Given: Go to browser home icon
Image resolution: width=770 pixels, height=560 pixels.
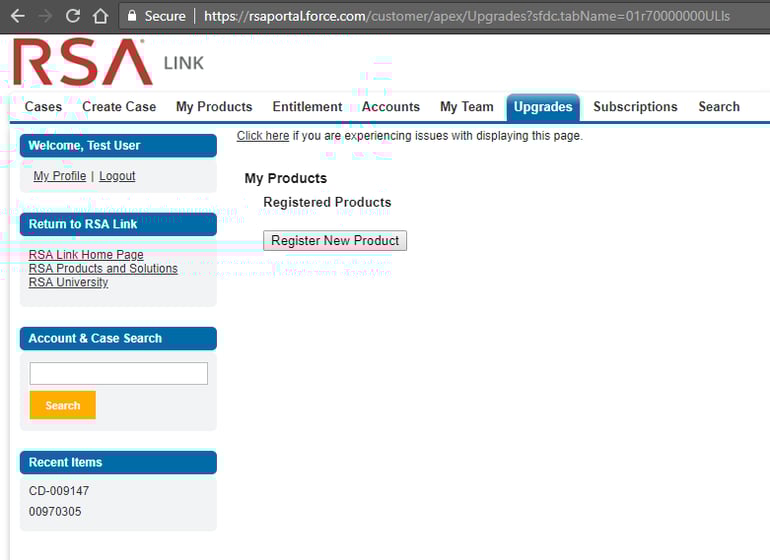Looking at the screenshot, I should 100,16.
